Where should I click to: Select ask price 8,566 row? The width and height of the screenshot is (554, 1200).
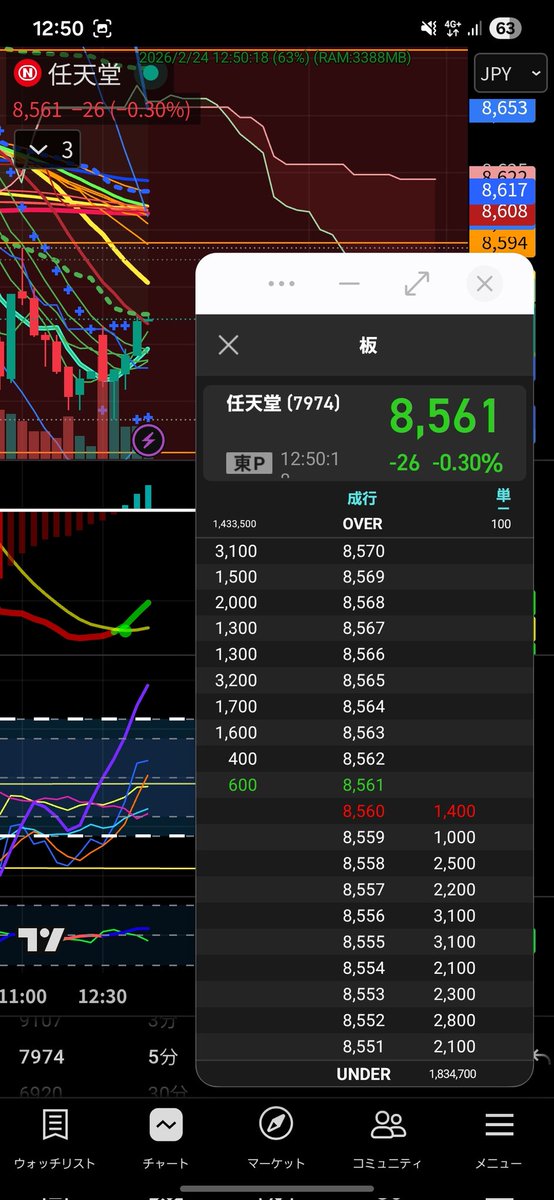pos(364,655)
